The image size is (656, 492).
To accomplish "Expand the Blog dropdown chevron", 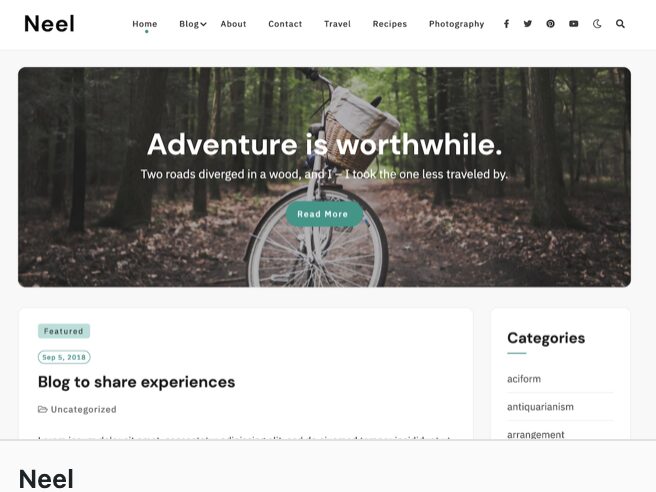I will (203, 24).
